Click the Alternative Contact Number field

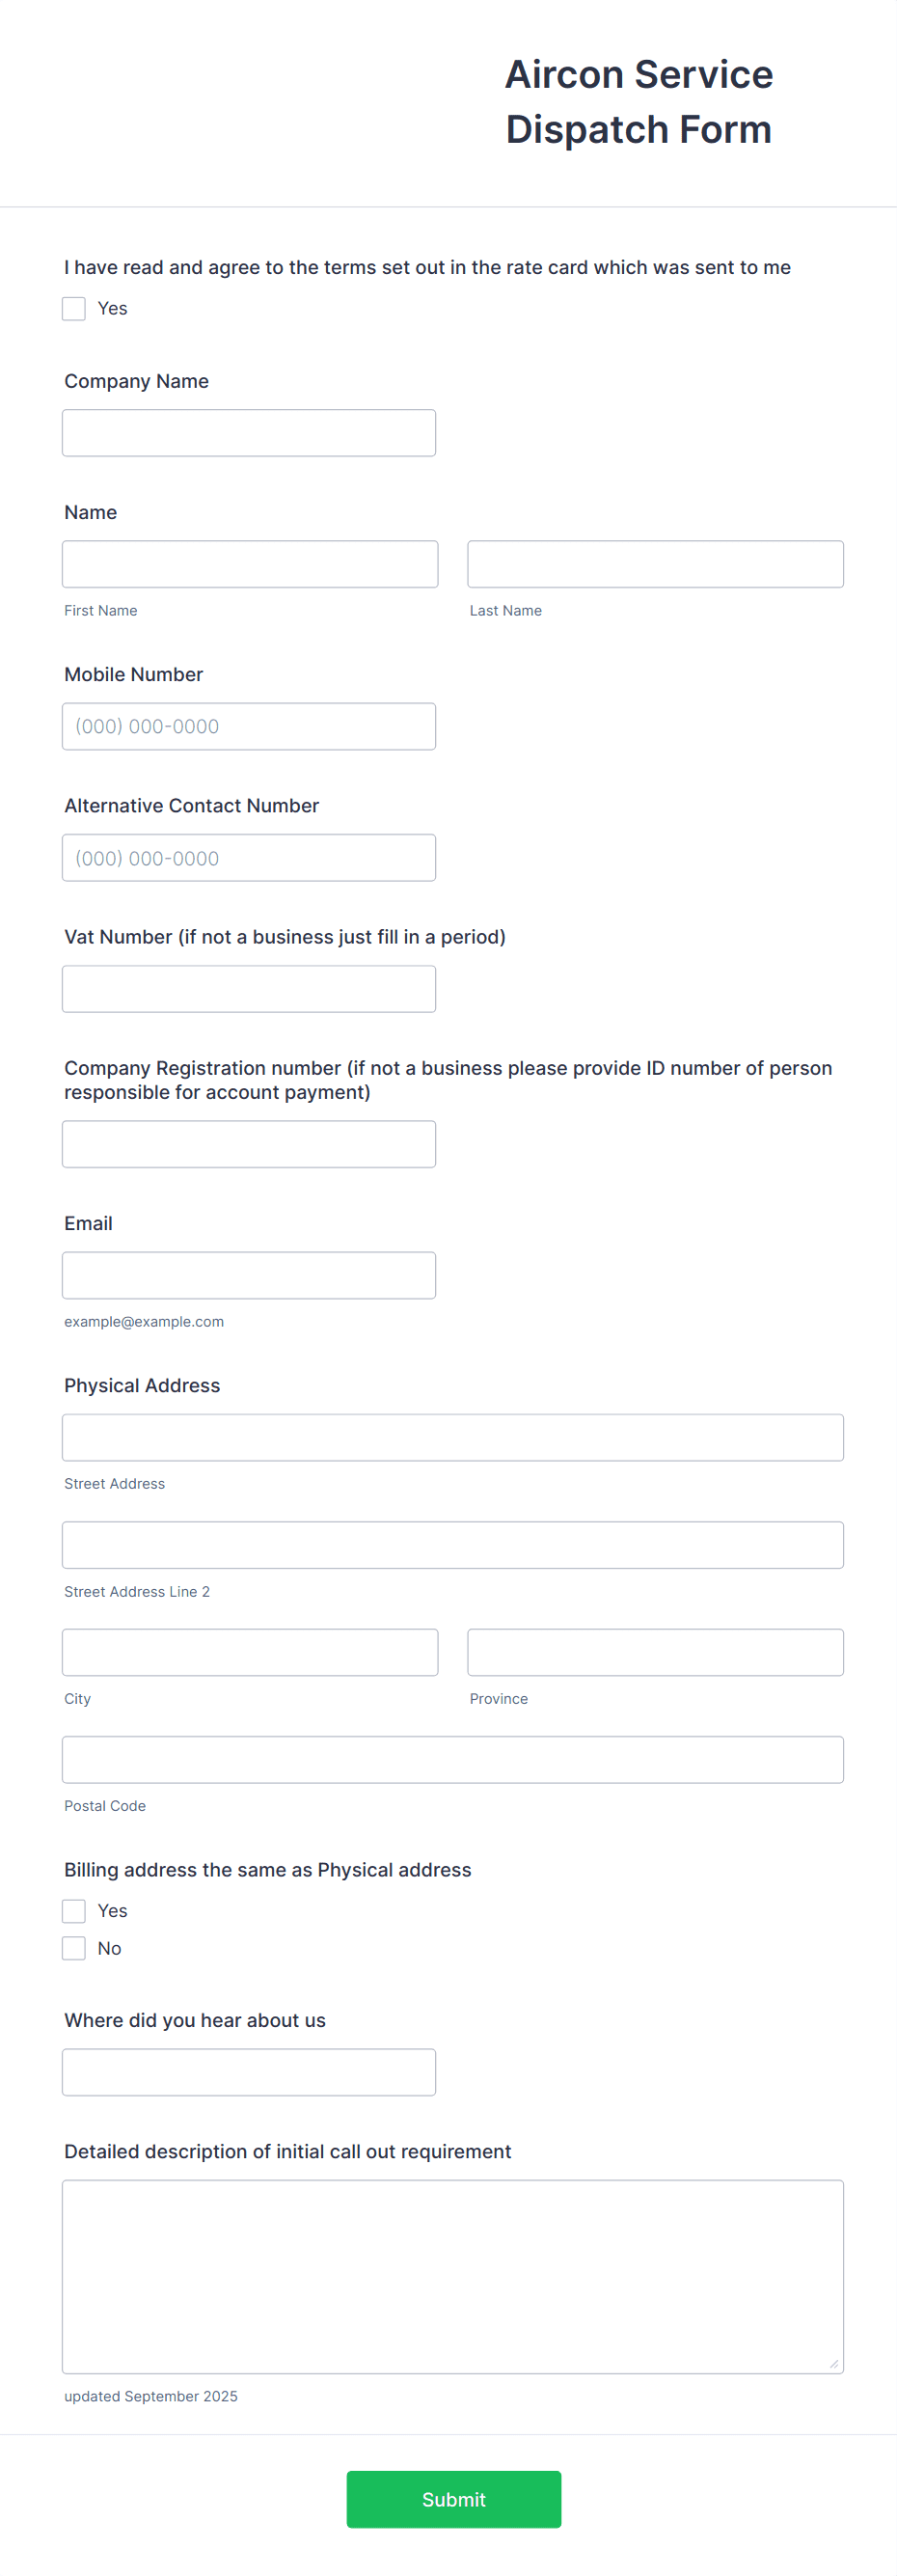(248, 857)
